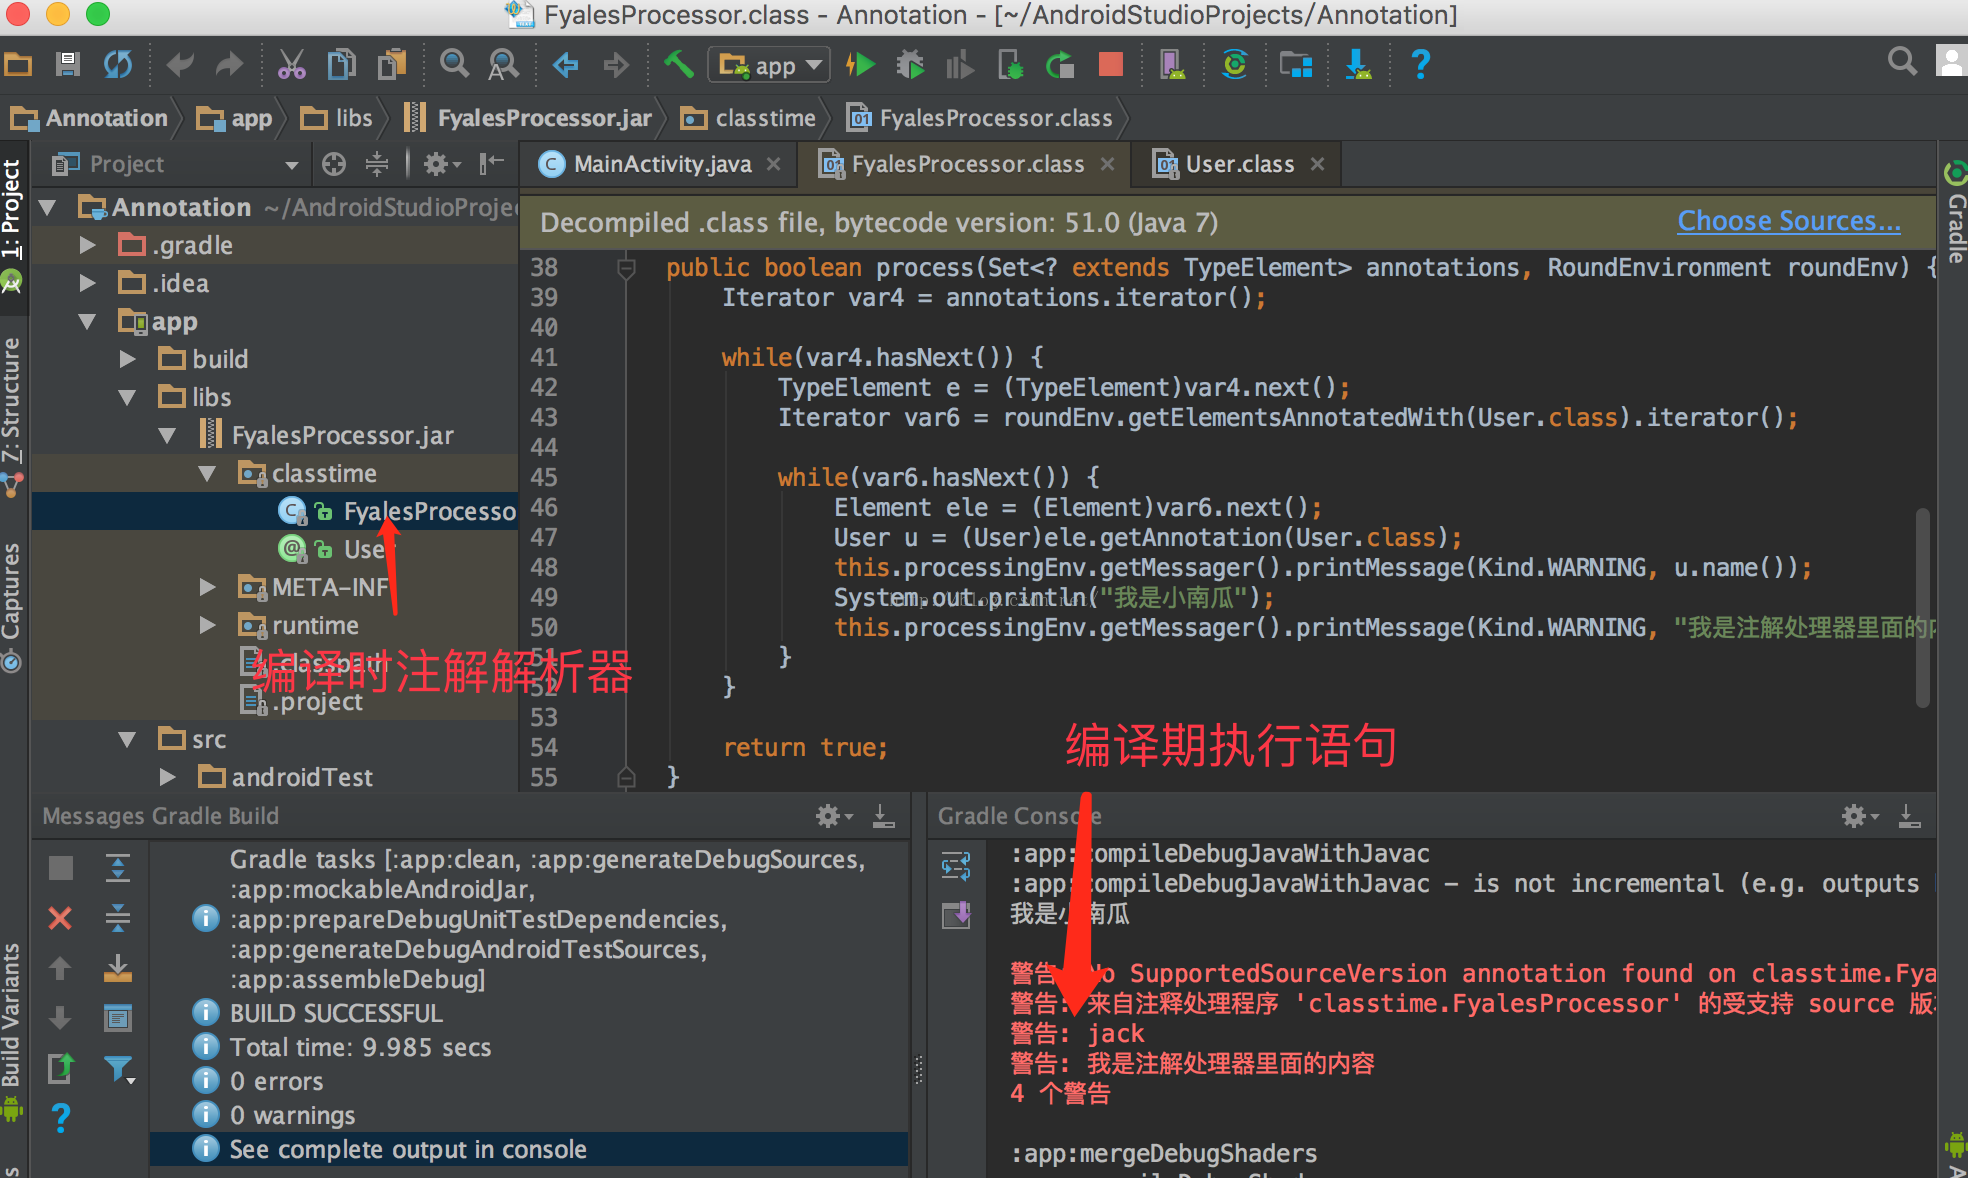Click the Sync Project with Gradle icon
This screenshot has height=1178, width=1968.
[x=1235, y=65]
